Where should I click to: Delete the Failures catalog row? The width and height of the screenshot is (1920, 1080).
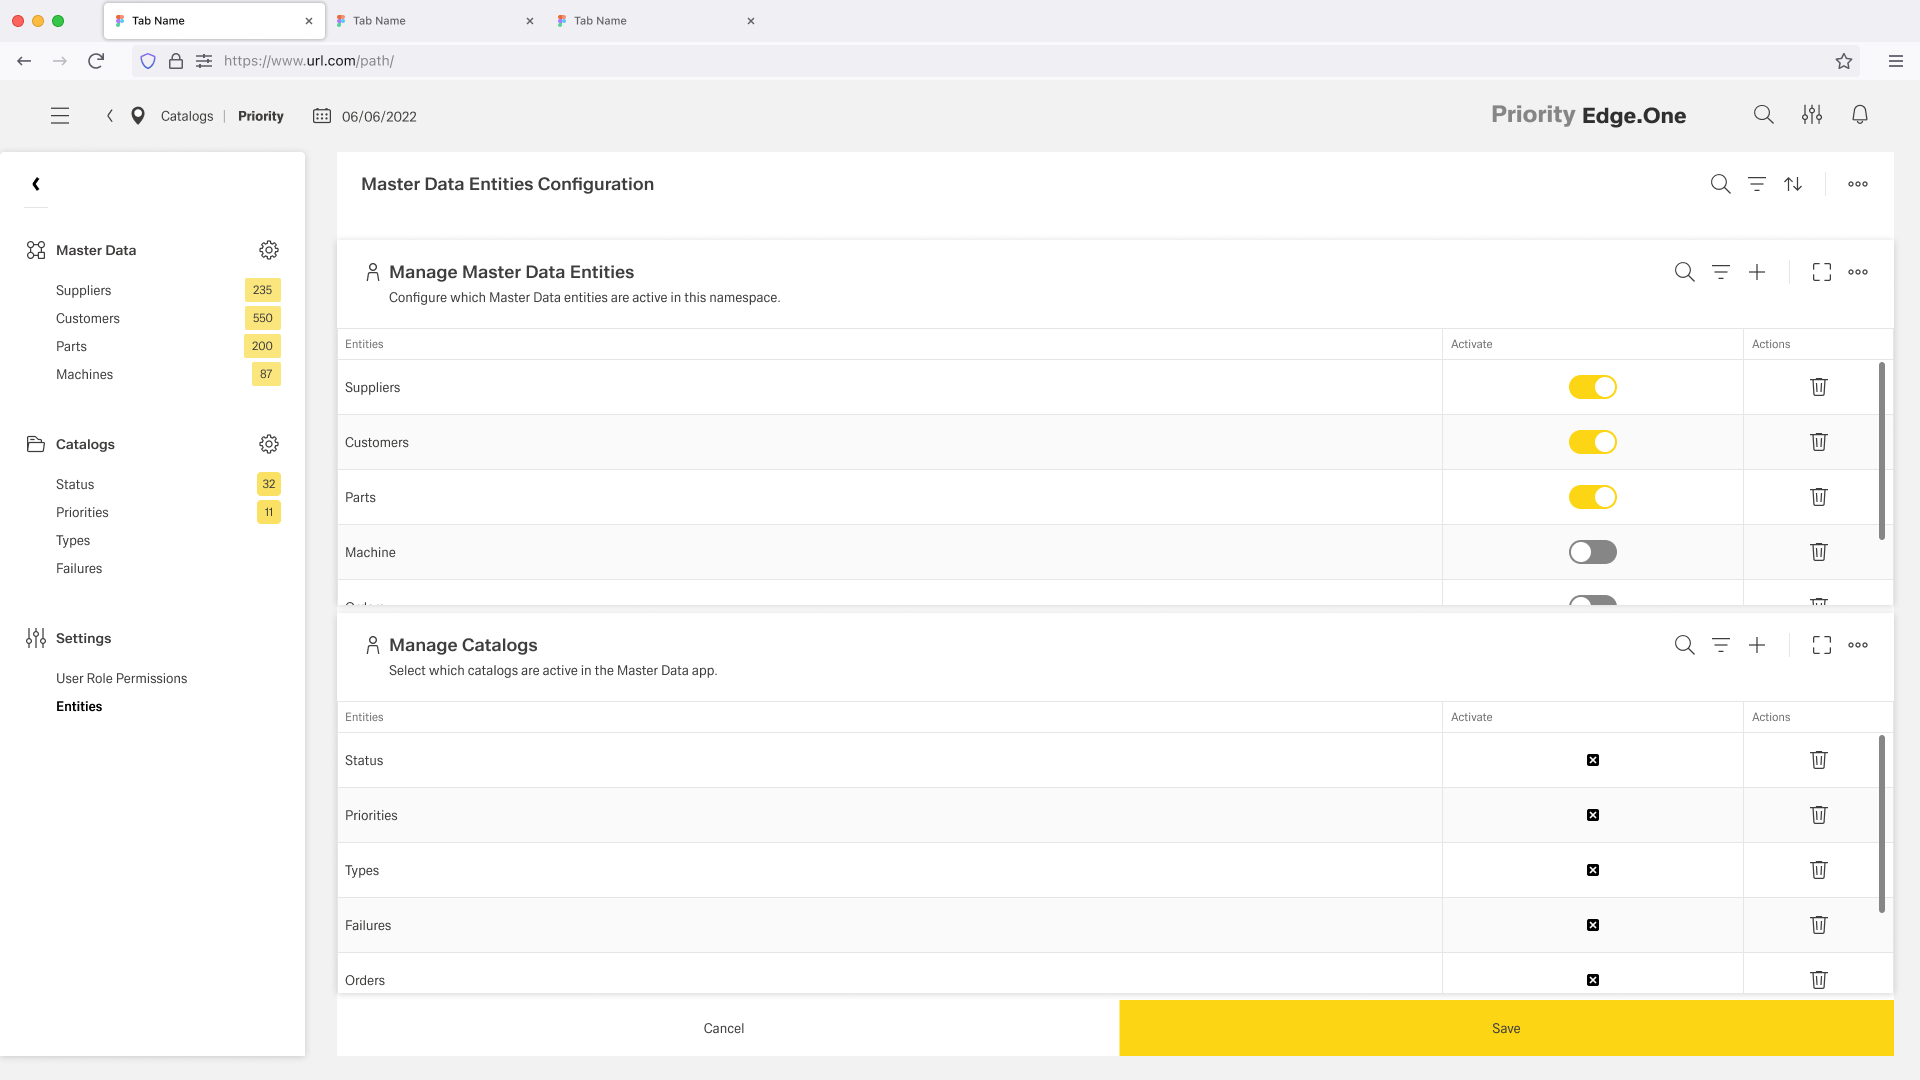(1819, 925)
